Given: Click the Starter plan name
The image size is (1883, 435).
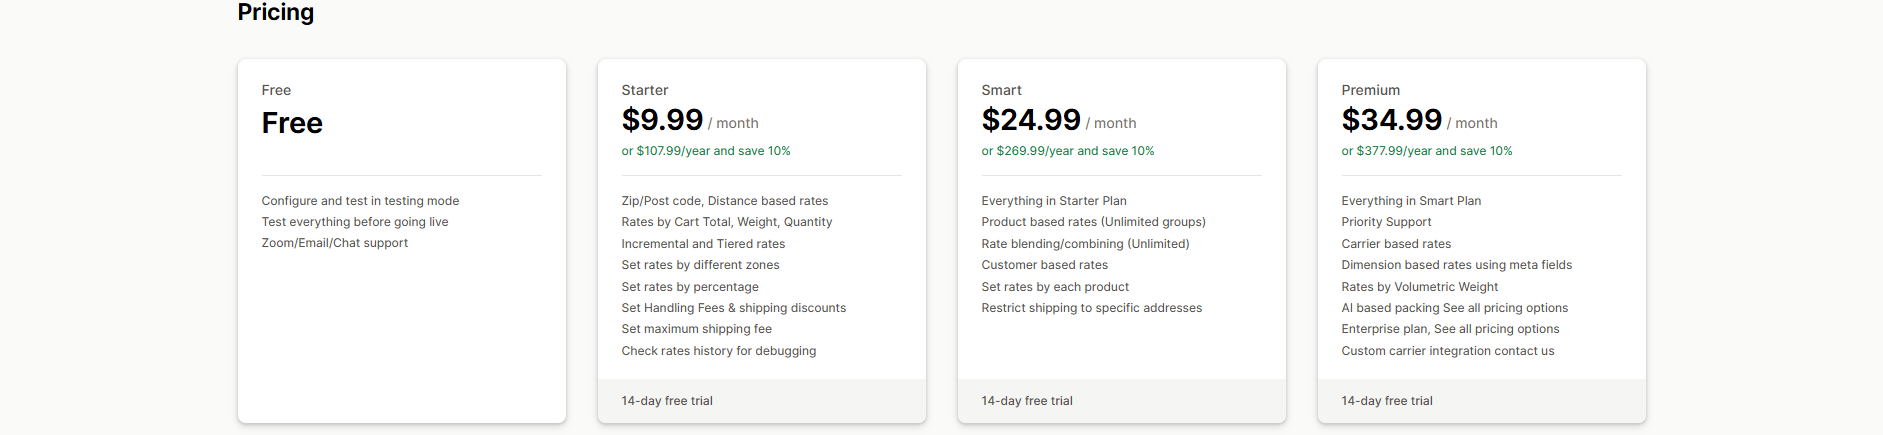Looking at the screenshot, I should pyautogui.click(x=645, y=90).
